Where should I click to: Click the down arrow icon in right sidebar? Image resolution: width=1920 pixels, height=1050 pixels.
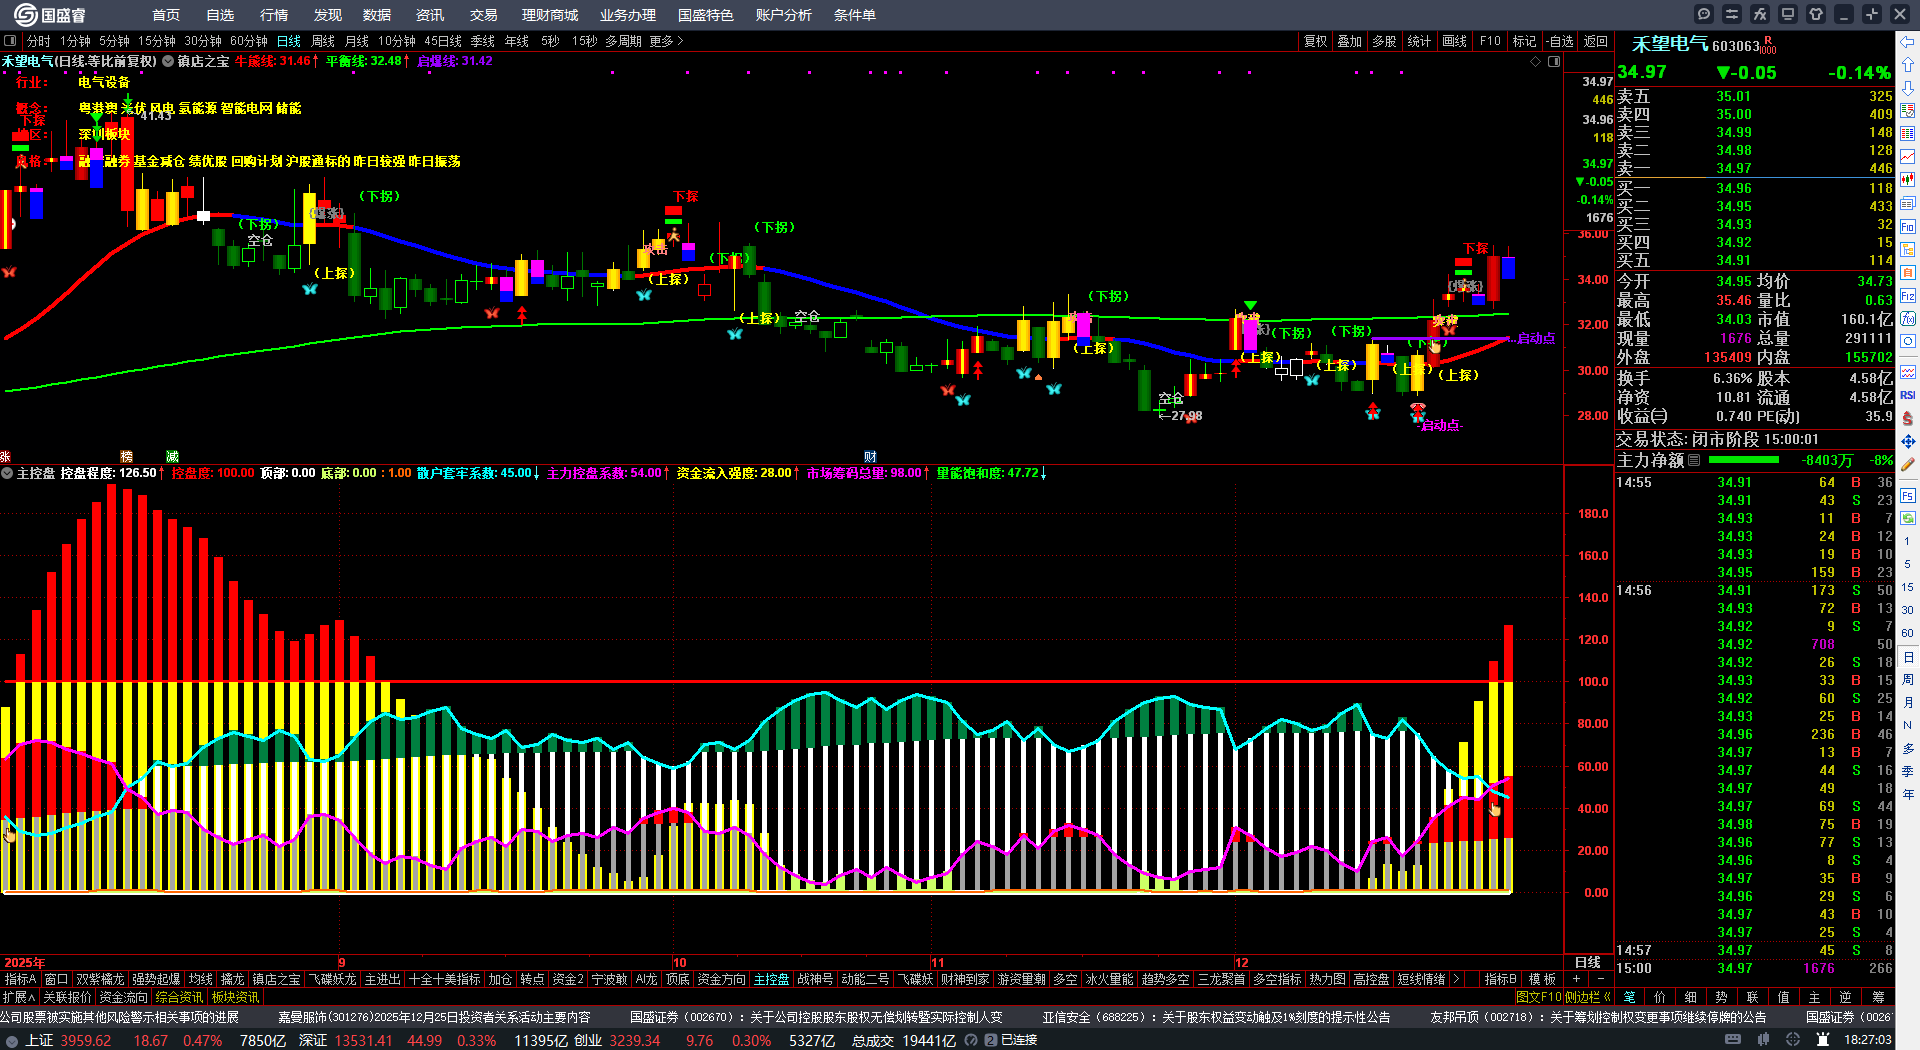pyautogui.click(x=1908, y=88)
